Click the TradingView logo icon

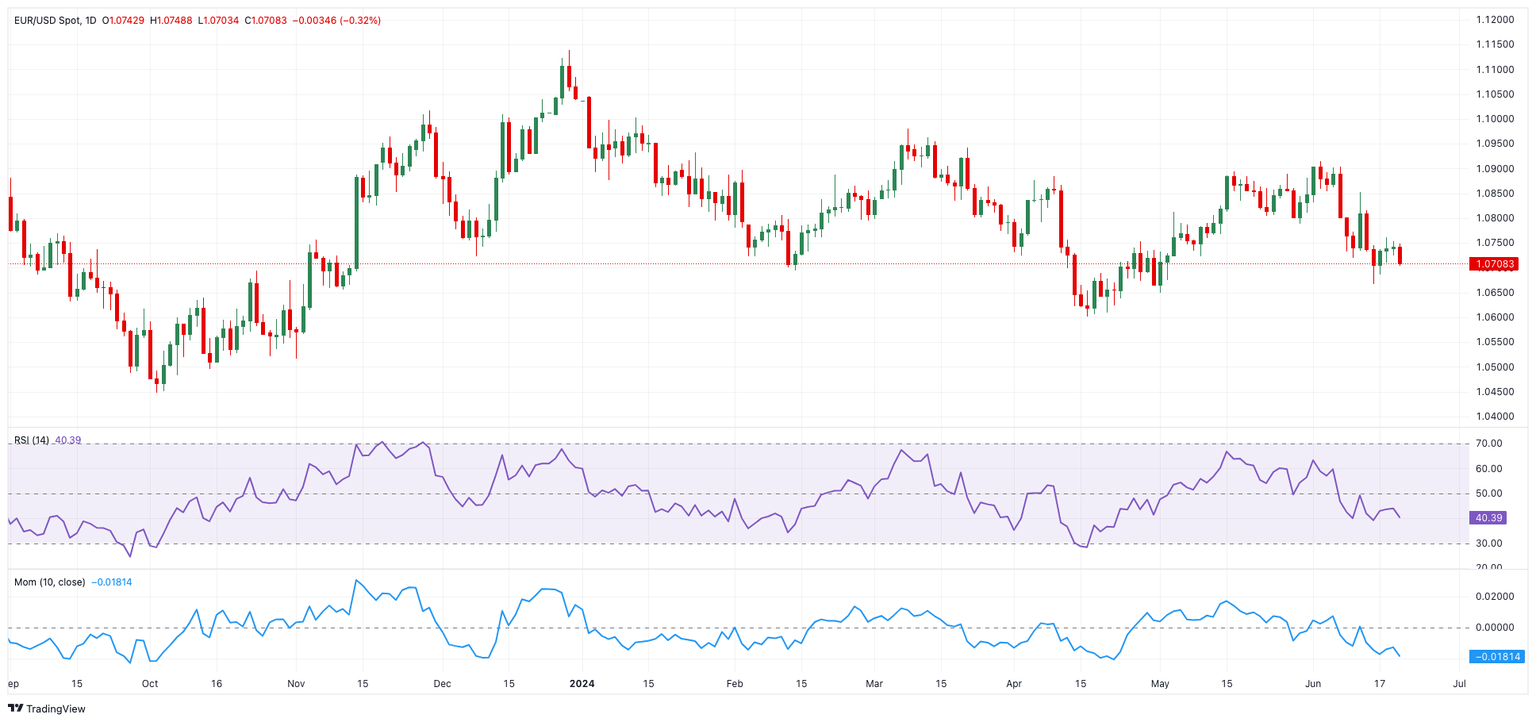point(16,708)
